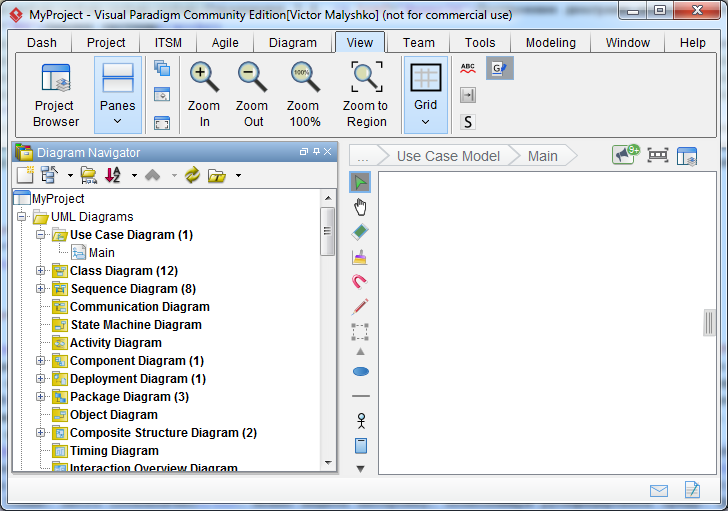Open dropdown arrow next to tree structure icon
This screenshot has height=511, width=728.
[x=70, y=175]
